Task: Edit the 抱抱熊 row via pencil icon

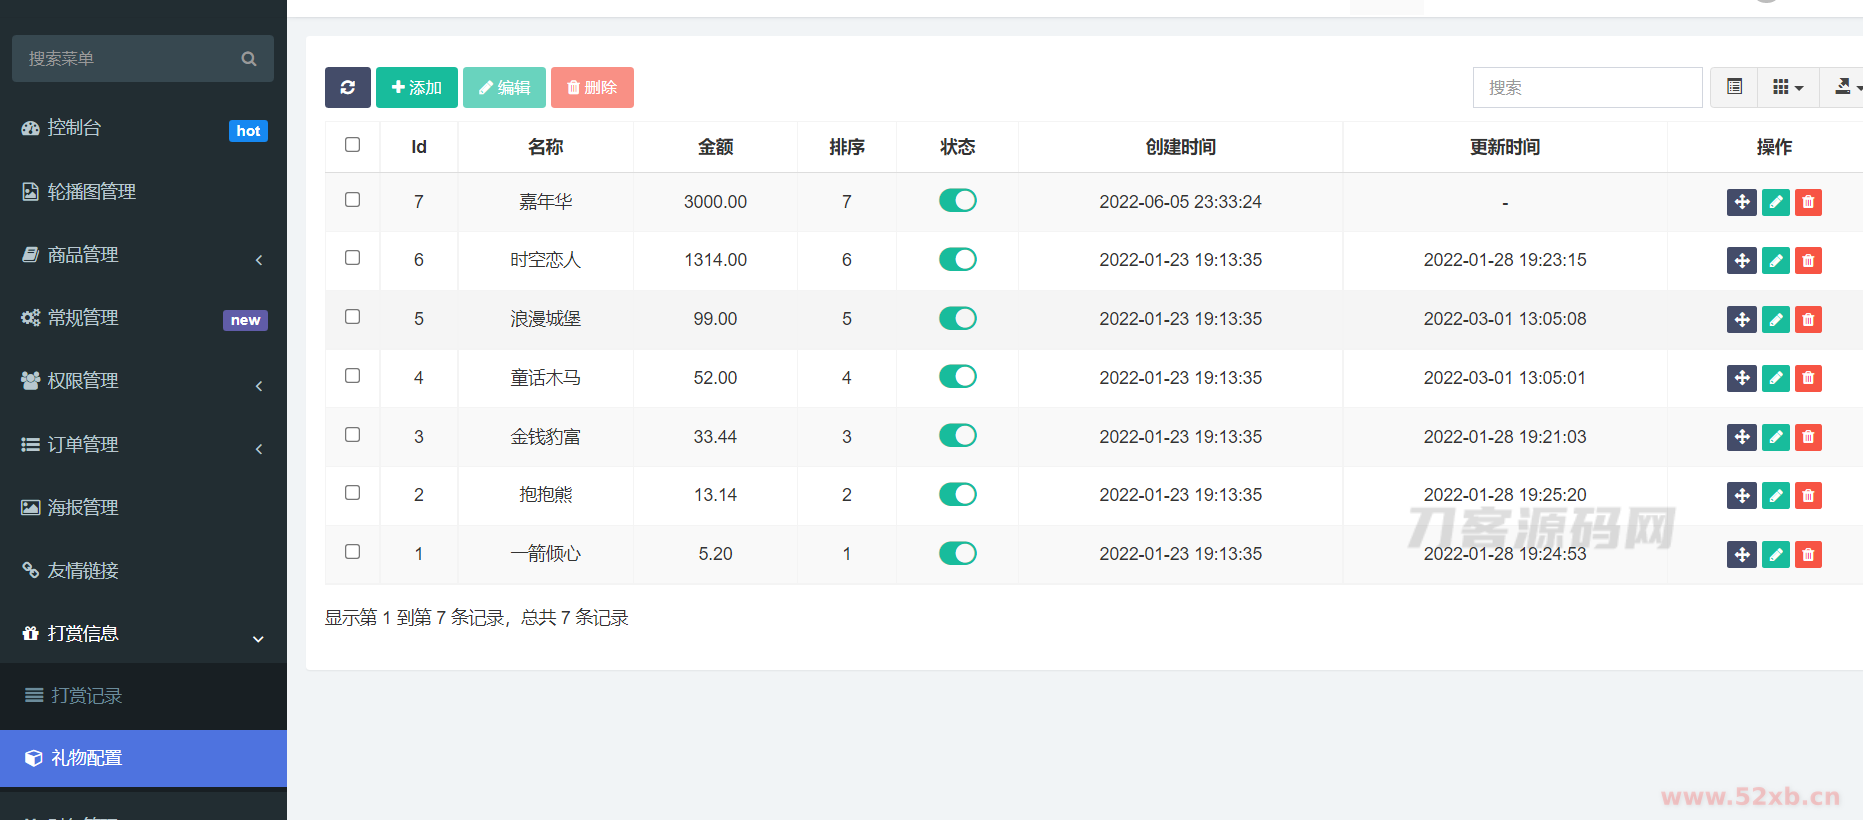Action: point(1775,496)
